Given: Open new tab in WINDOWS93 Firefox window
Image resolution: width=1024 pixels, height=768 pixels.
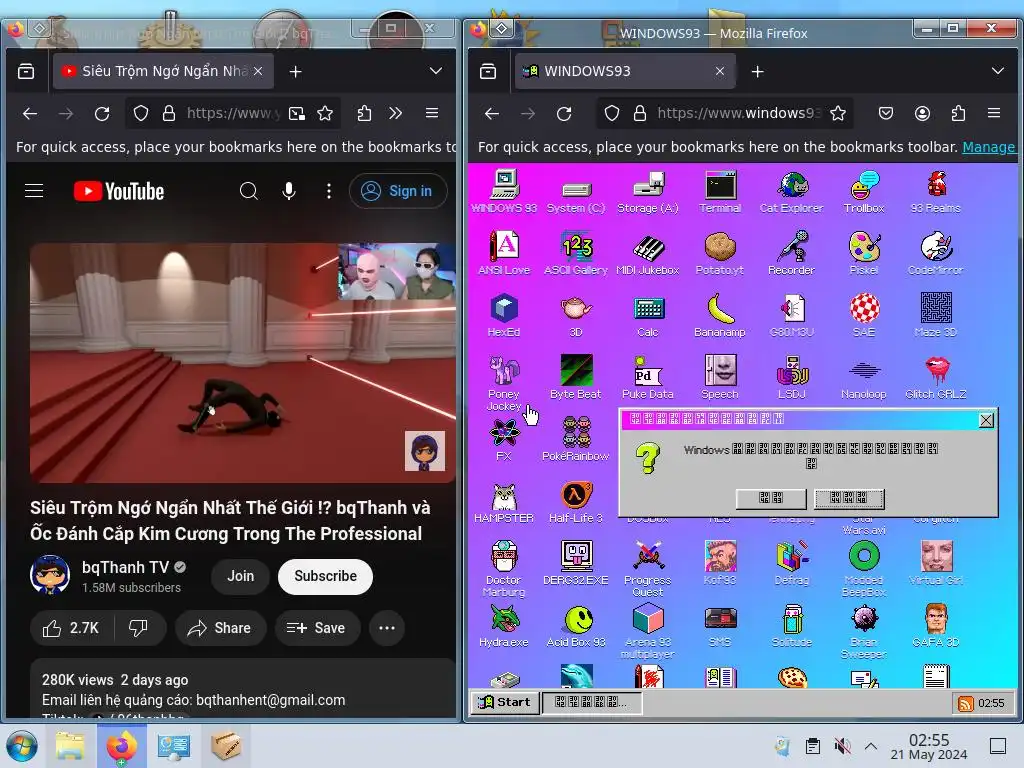Looking at the screenshot, I should 758,71.
